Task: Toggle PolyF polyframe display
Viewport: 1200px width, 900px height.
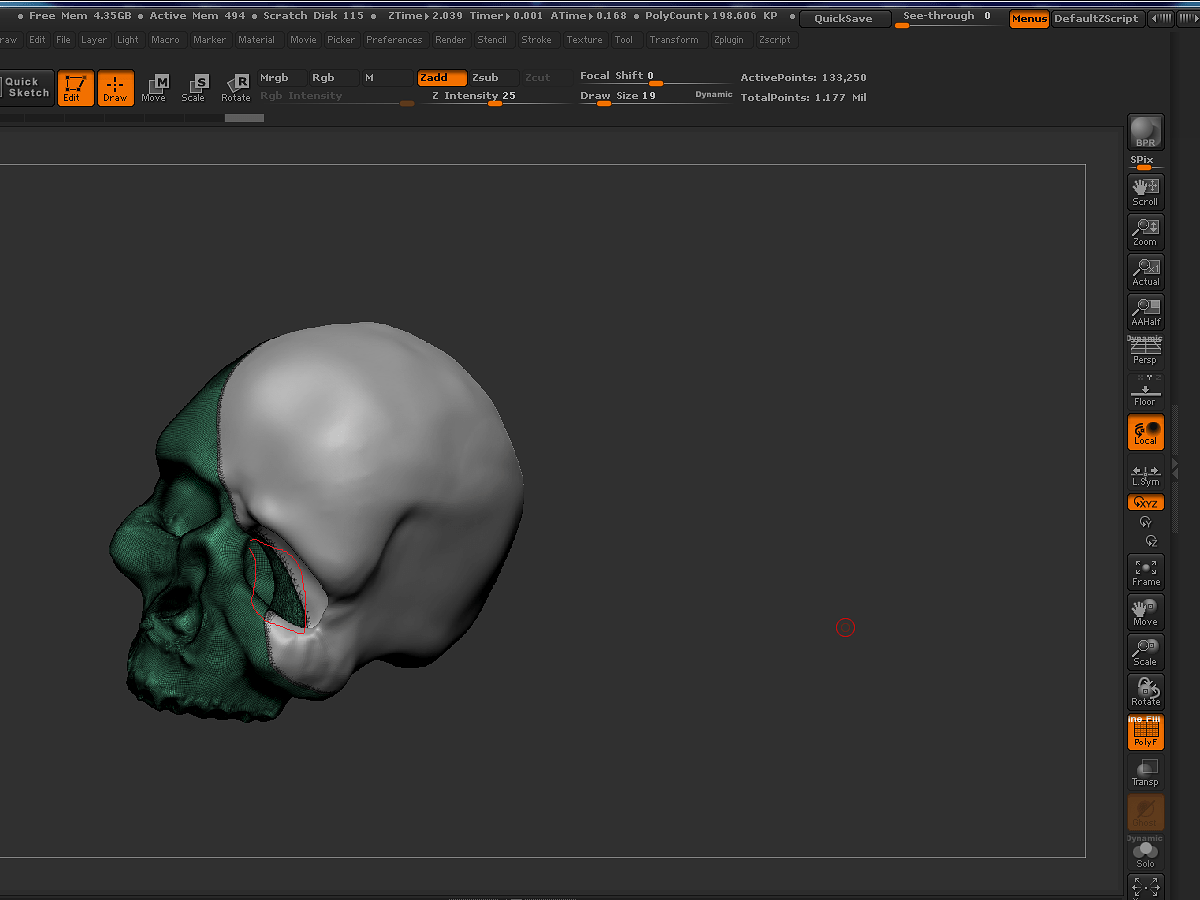Action: pos(1146,732)
